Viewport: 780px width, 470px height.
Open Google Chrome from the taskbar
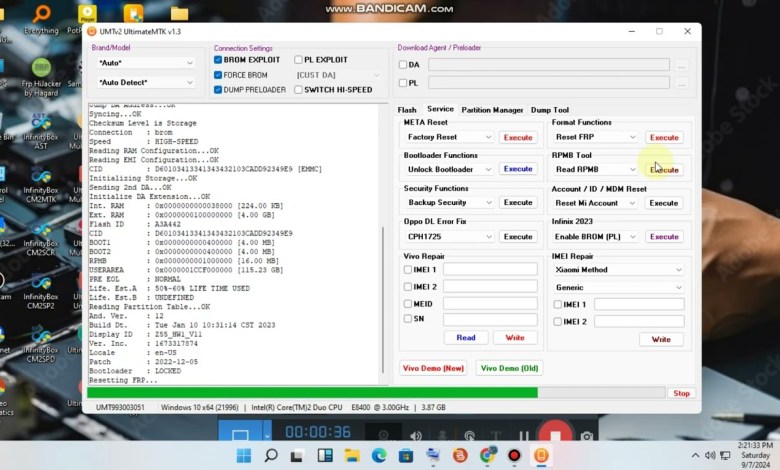click(x=488, y=455)
